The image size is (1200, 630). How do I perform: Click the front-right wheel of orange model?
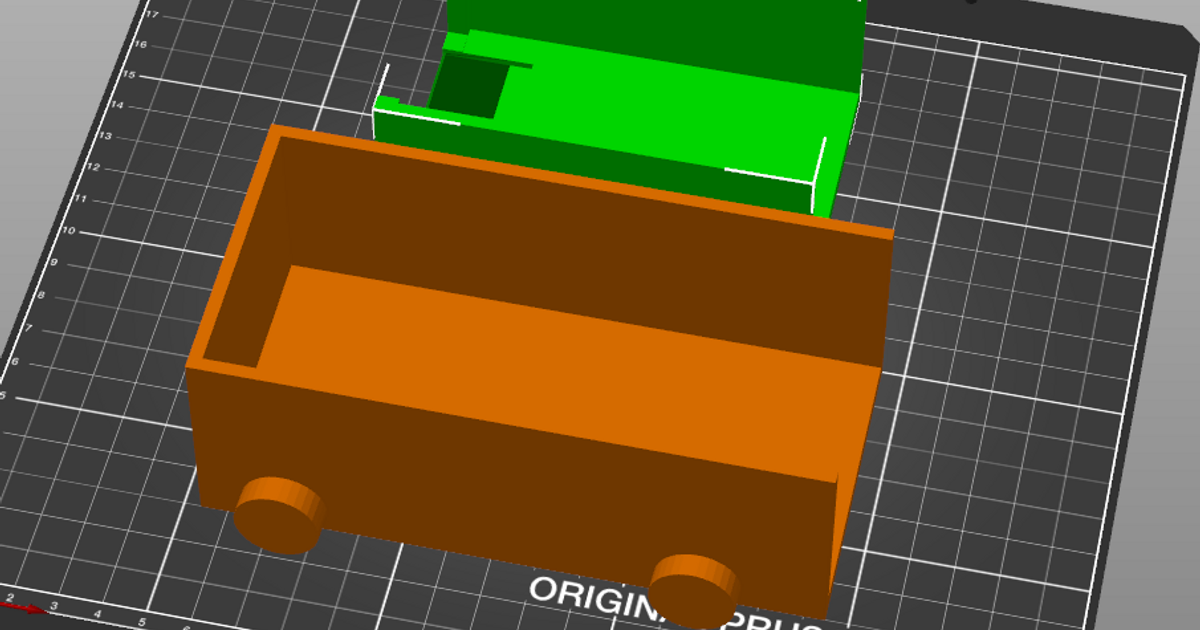coord(693,588)
